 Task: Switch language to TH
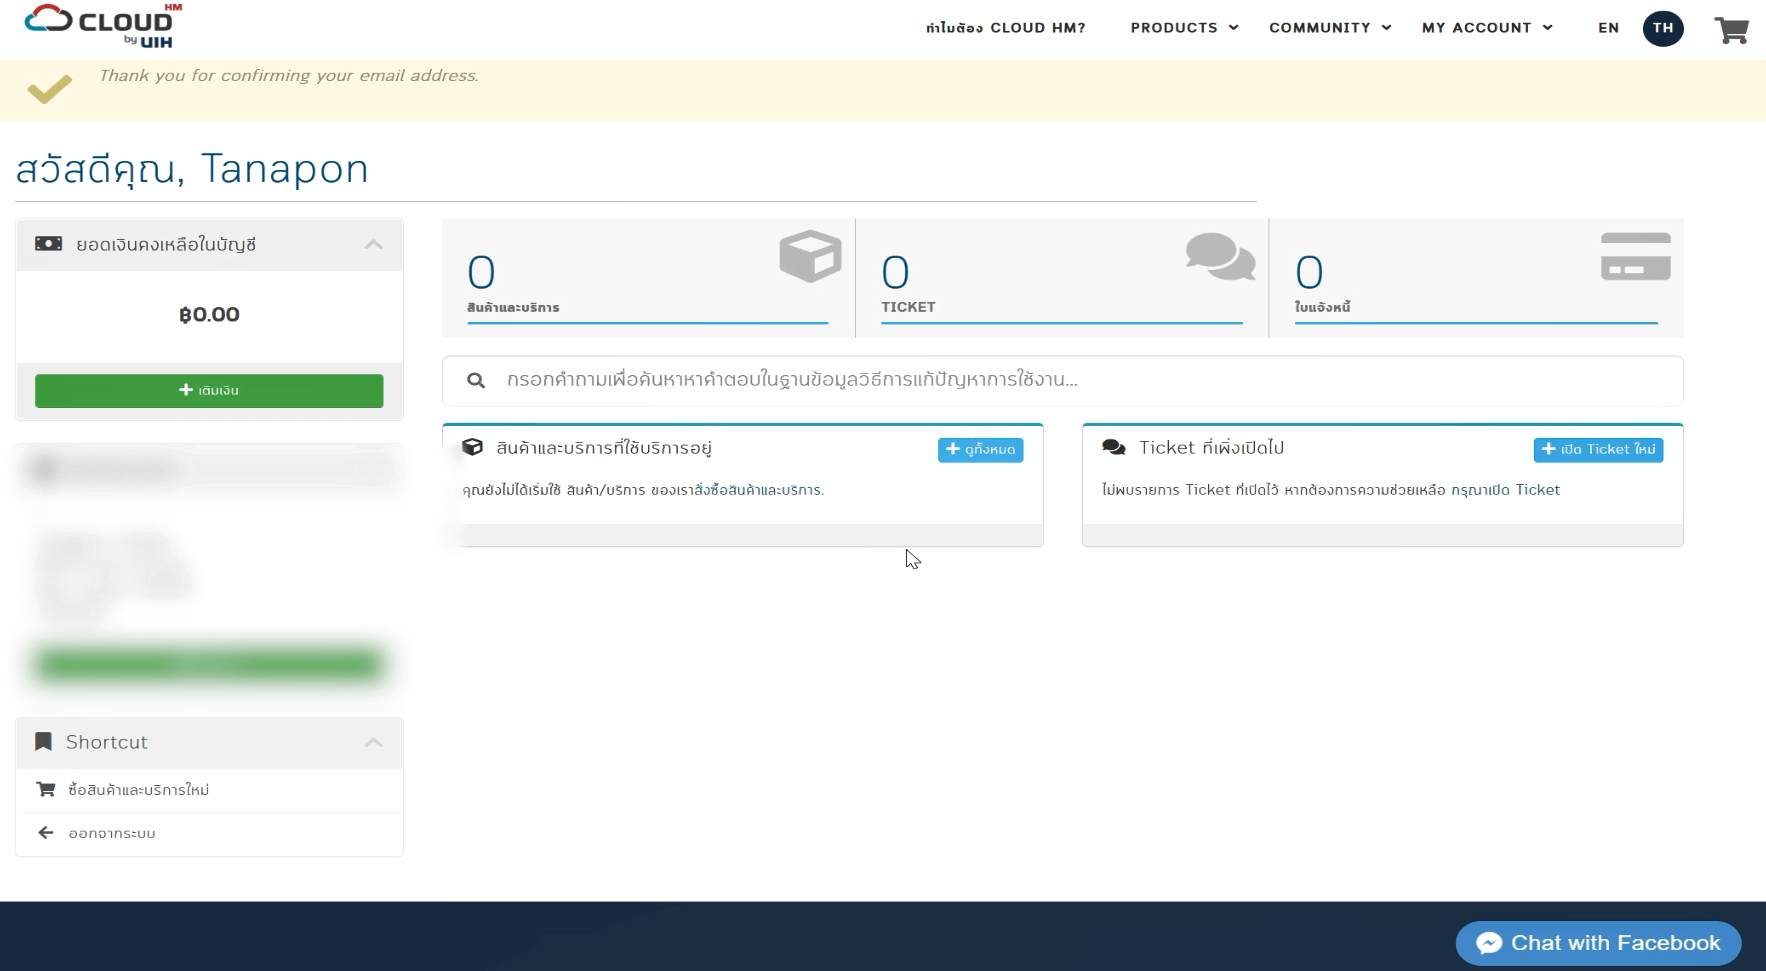(x=1663, y=28)
